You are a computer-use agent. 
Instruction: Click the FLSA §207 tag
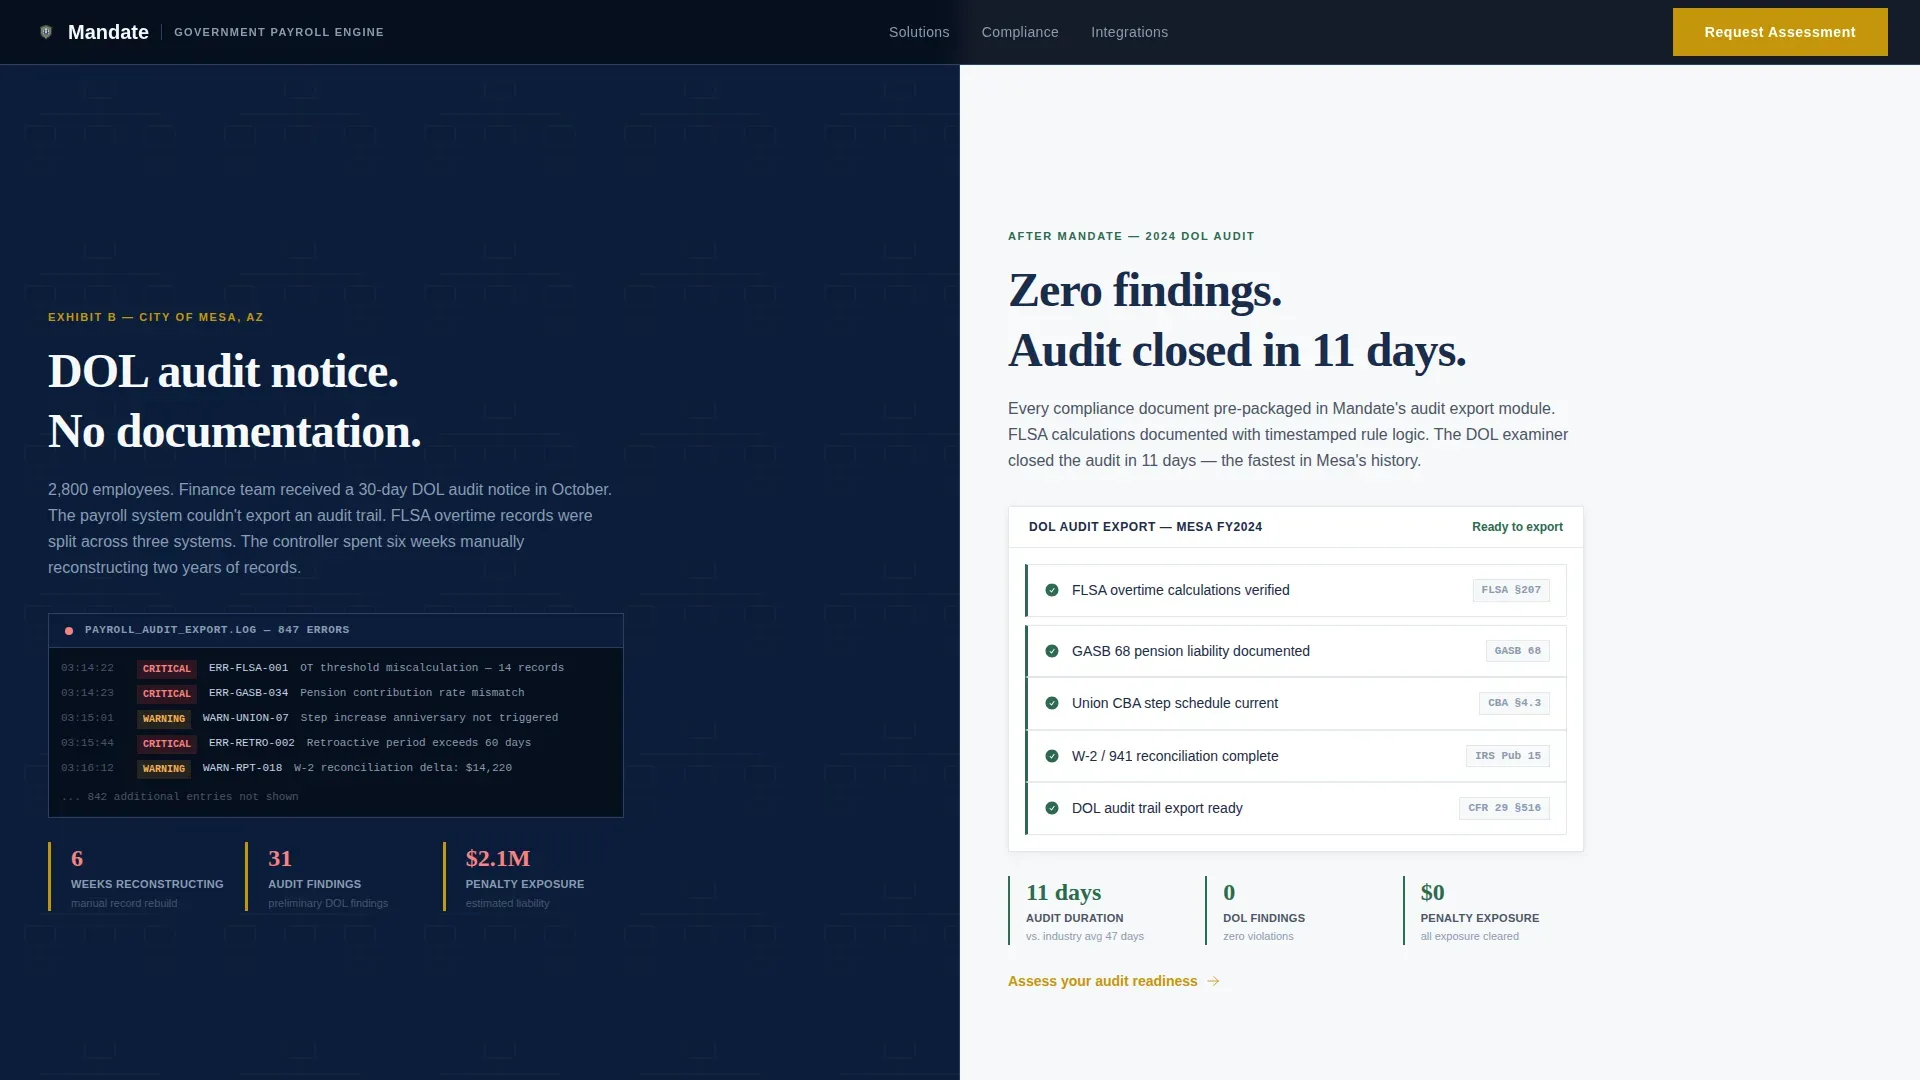(1511, 590)
